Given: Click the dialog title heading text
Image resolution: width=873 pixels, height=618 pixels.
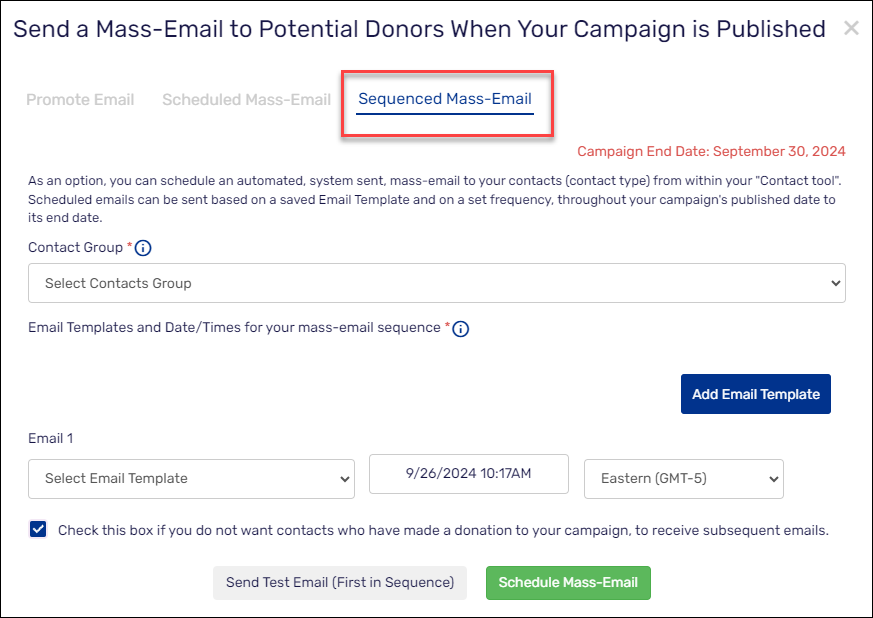Looking at the screenshot, I should [x=419, y=29].
